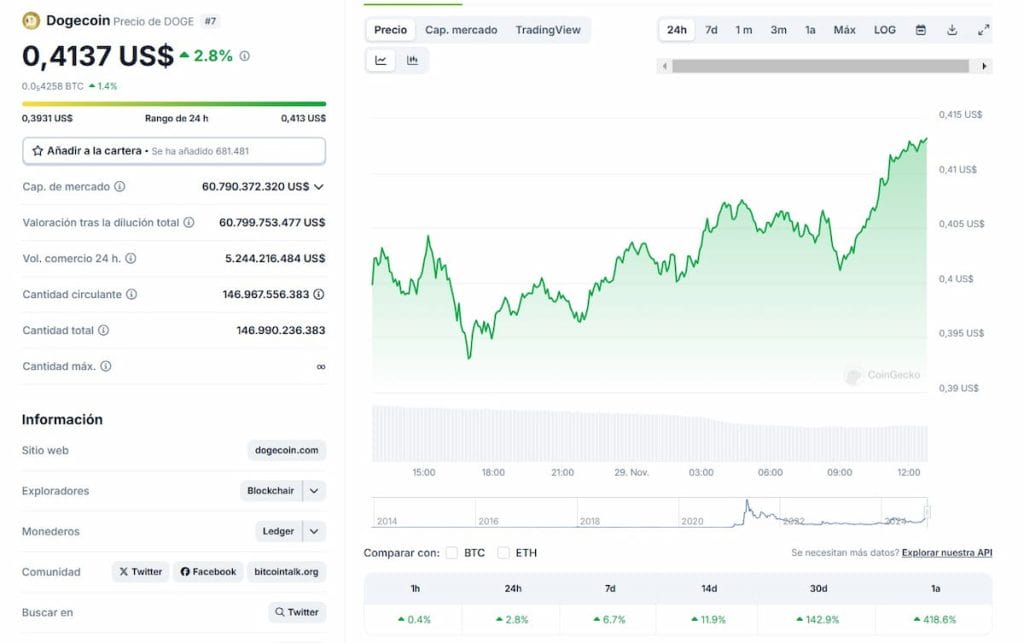Click the historical overview mini chart

(650, 512)
